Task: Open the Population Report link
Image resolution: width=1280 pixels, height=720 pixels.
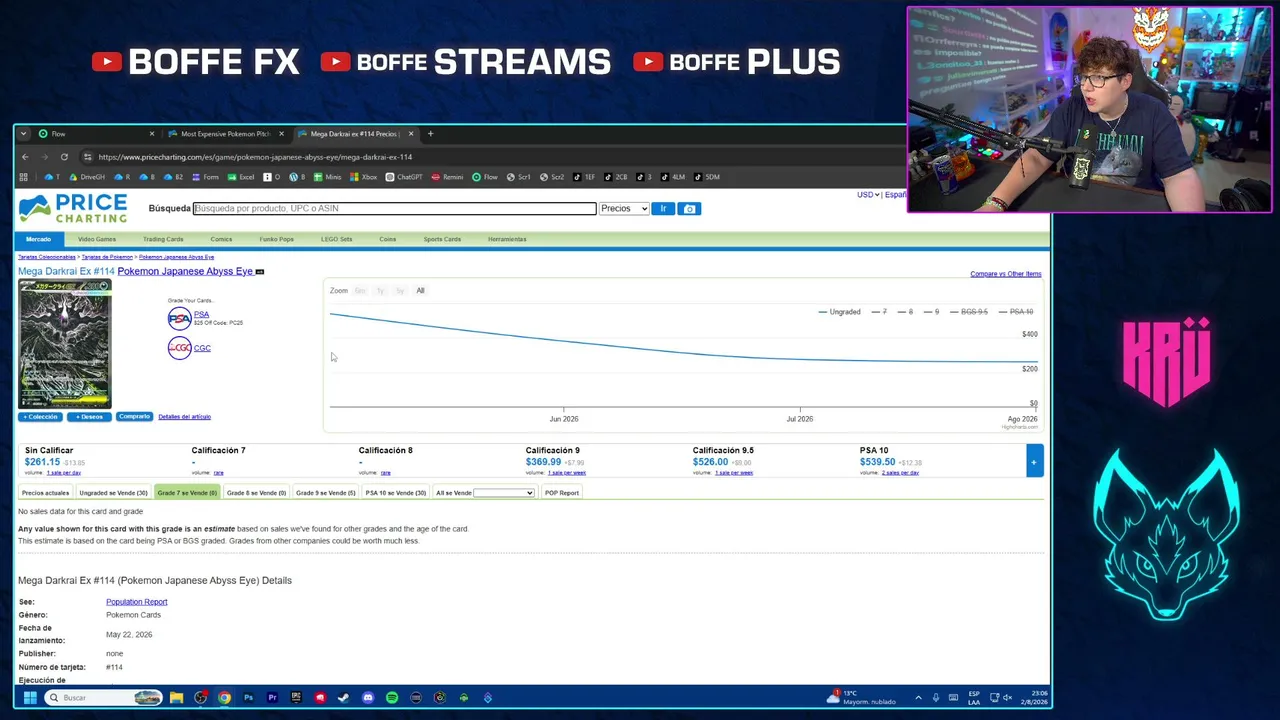Action: click(x=137, y=602)
